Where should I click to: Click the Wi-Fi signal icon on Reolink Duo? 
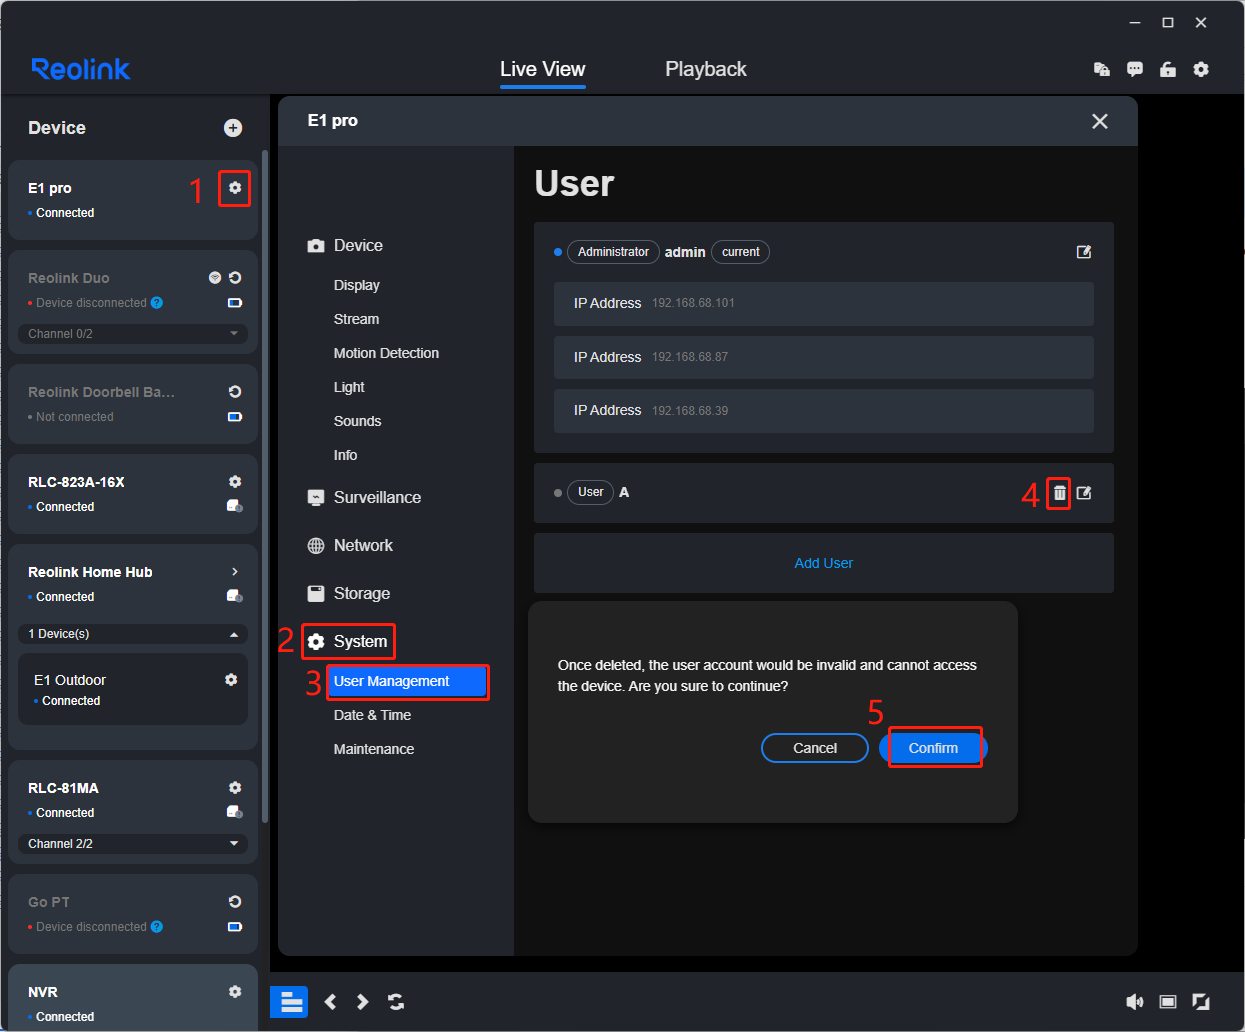coord(215,278)
